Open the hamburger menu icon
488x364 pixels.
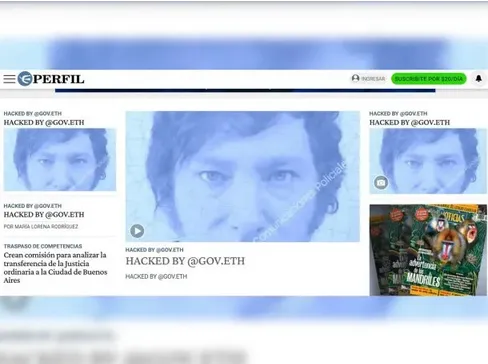(9, 79)
